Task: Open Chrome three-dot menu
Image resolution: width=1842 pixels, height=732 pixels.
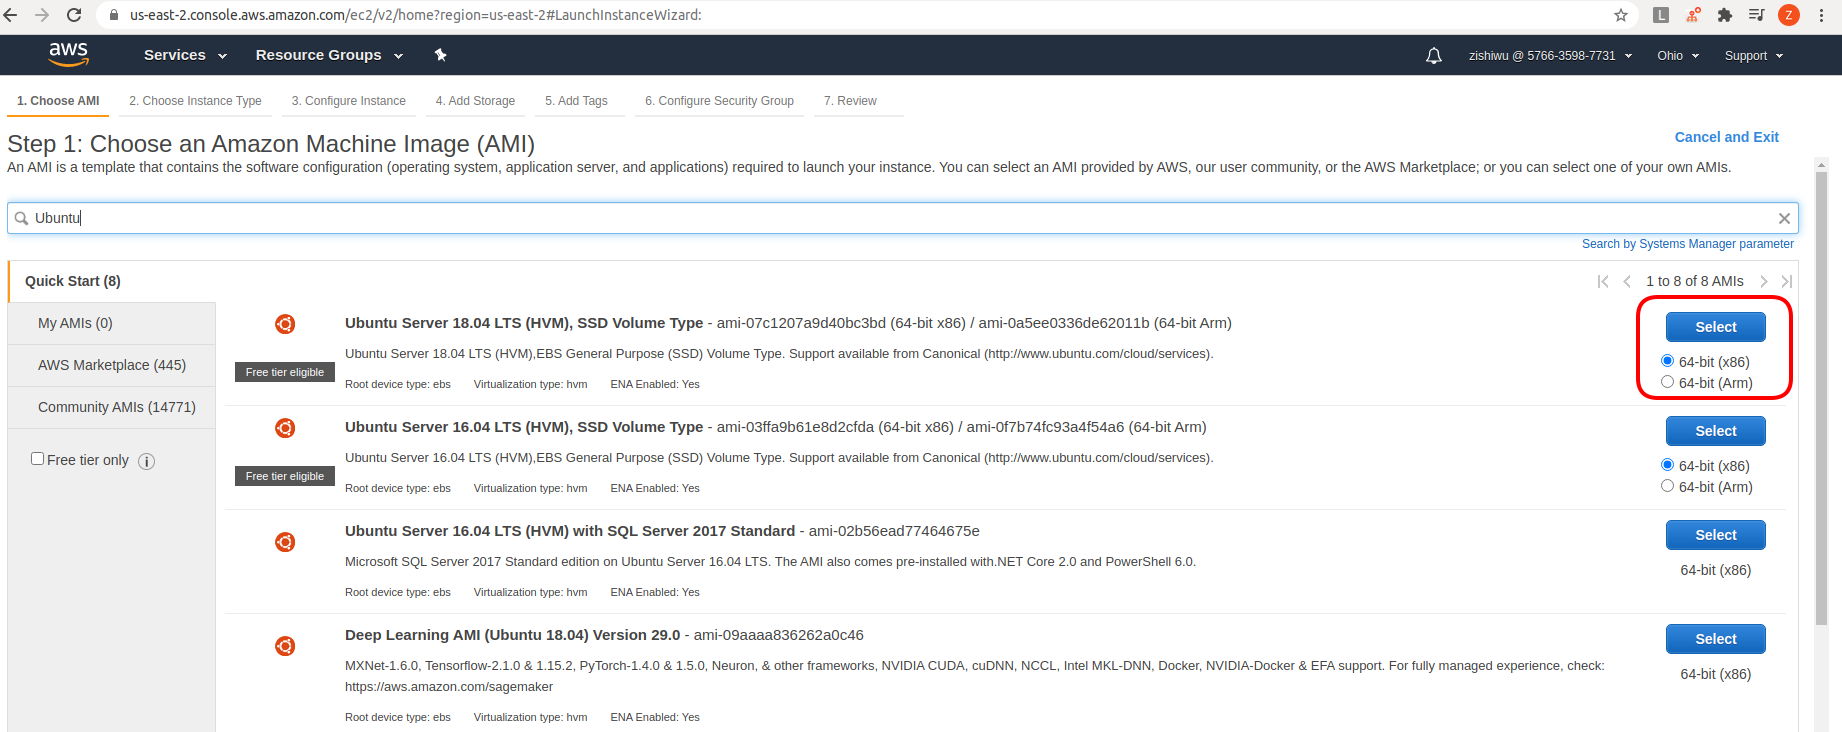Action: pyautogui.click(x=1821, y=15)
